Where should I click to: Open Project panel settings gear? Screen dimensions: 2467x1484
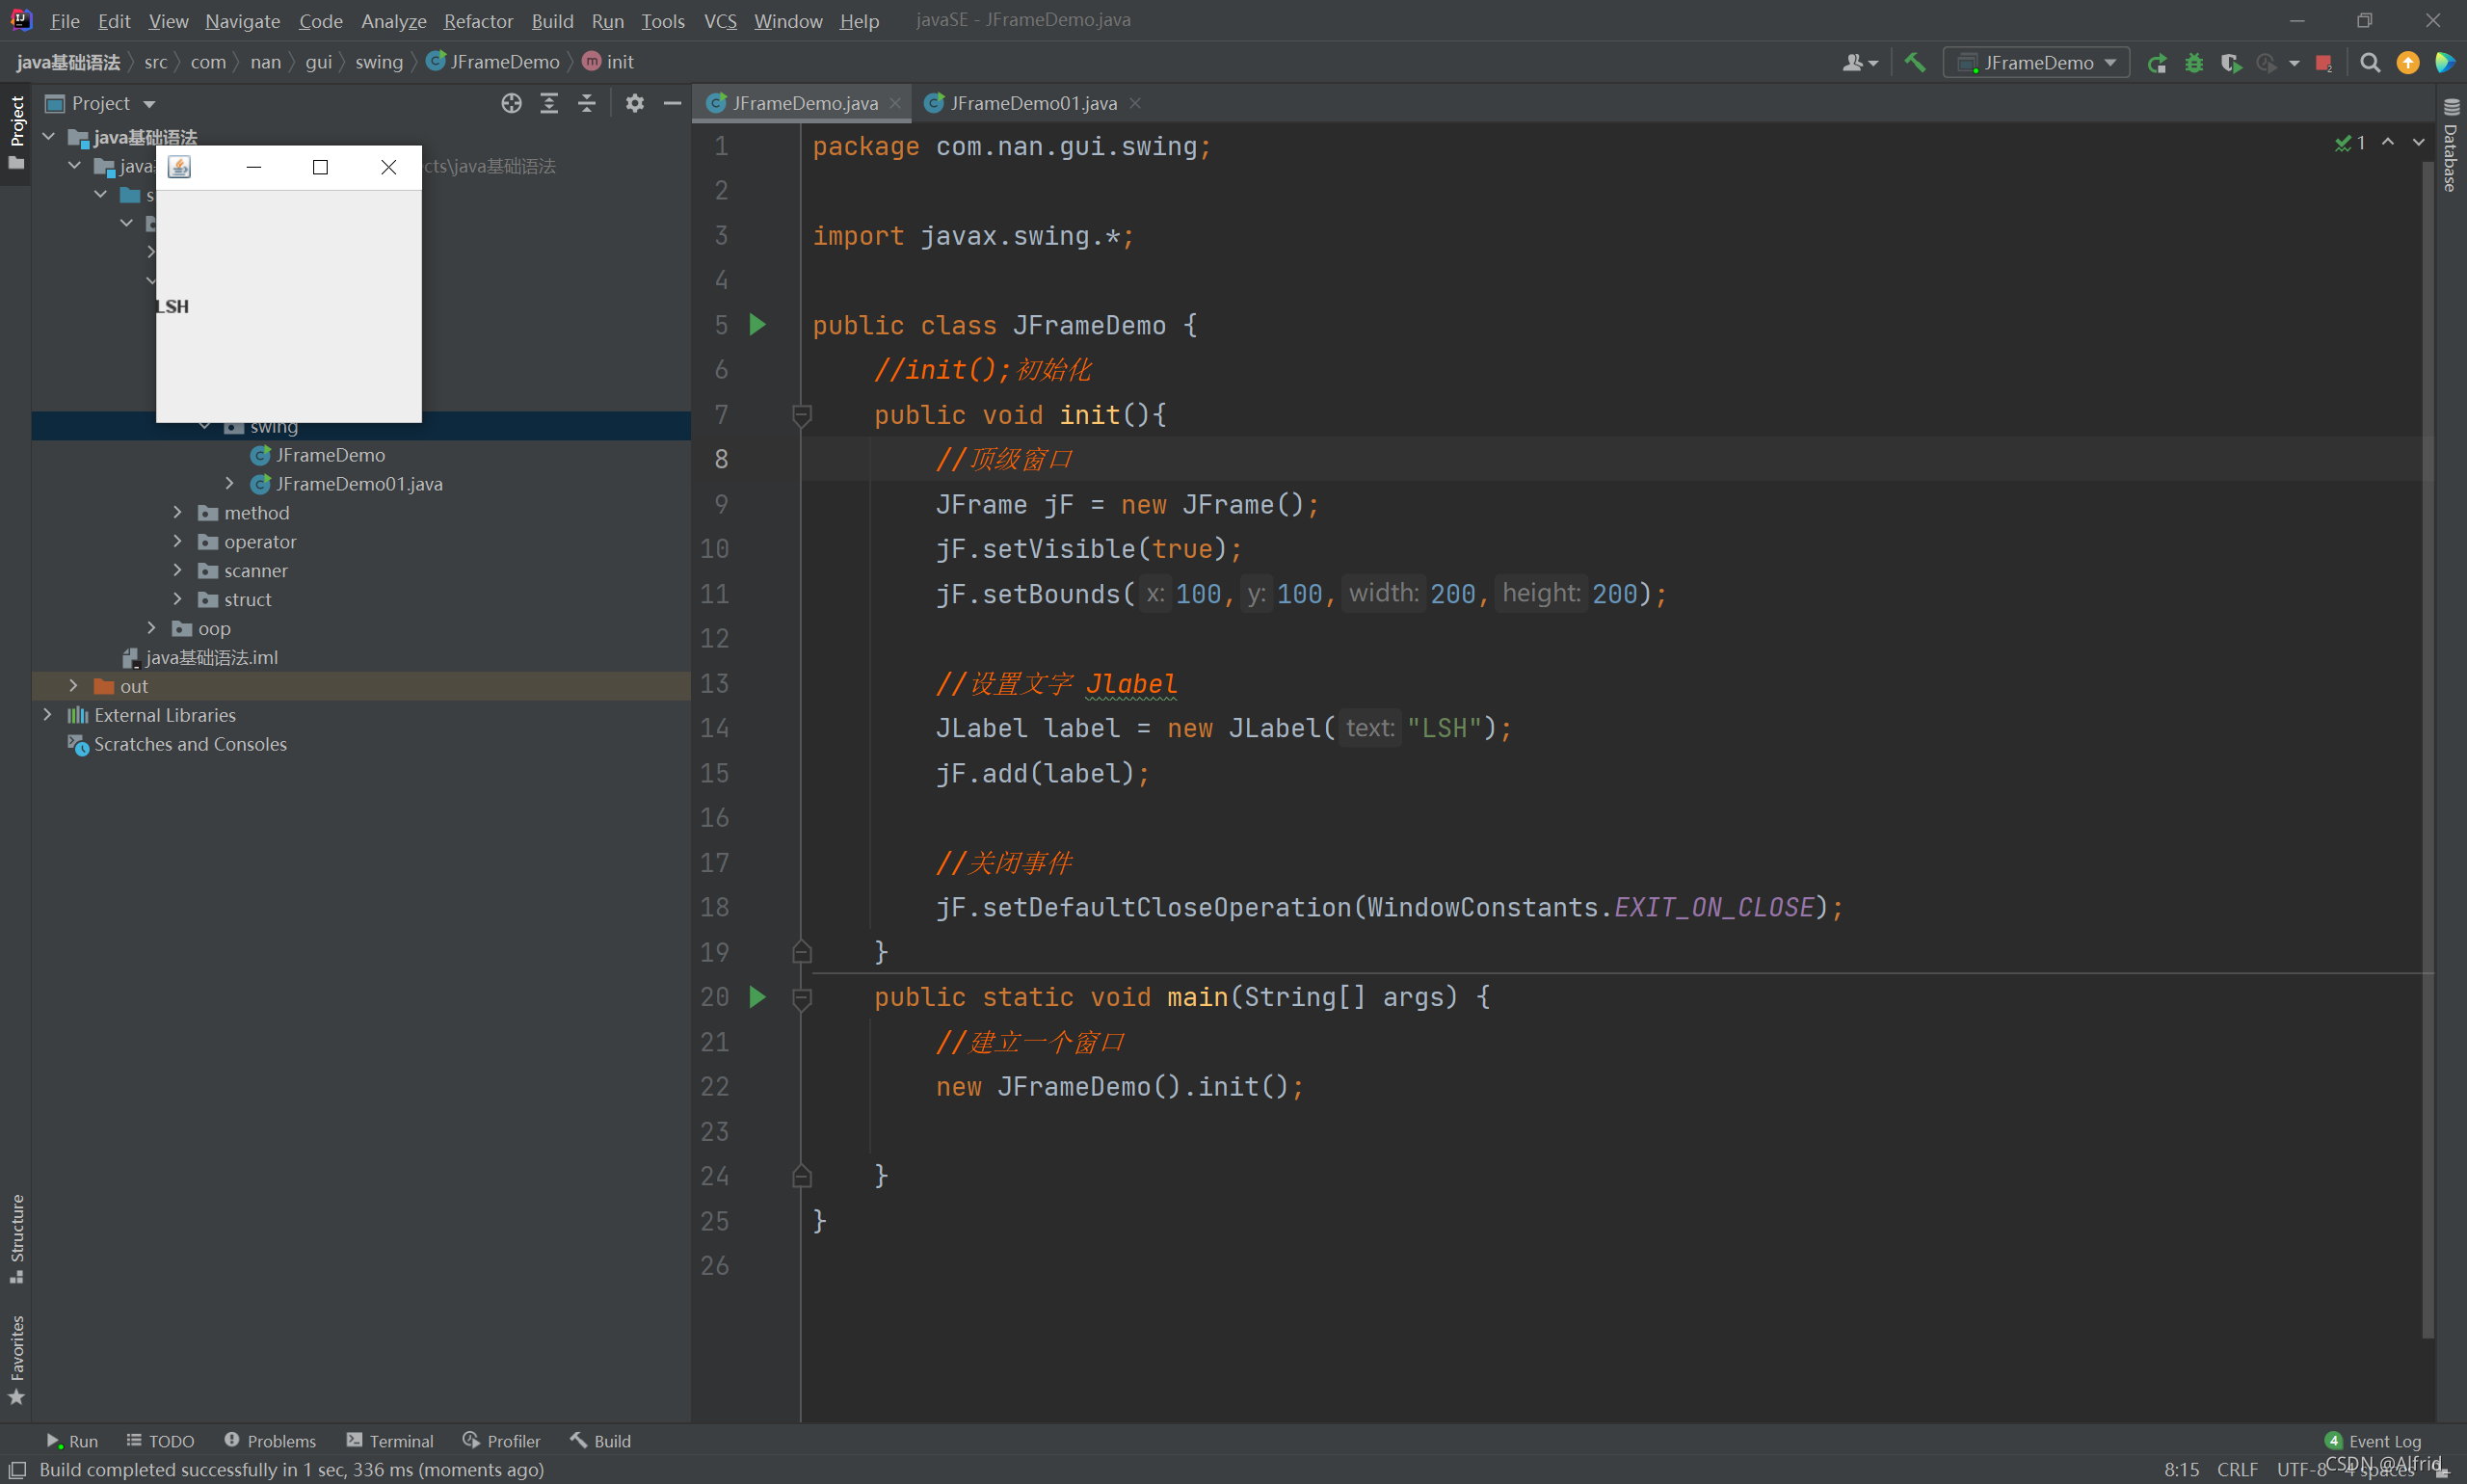click(x=635, y=103)
